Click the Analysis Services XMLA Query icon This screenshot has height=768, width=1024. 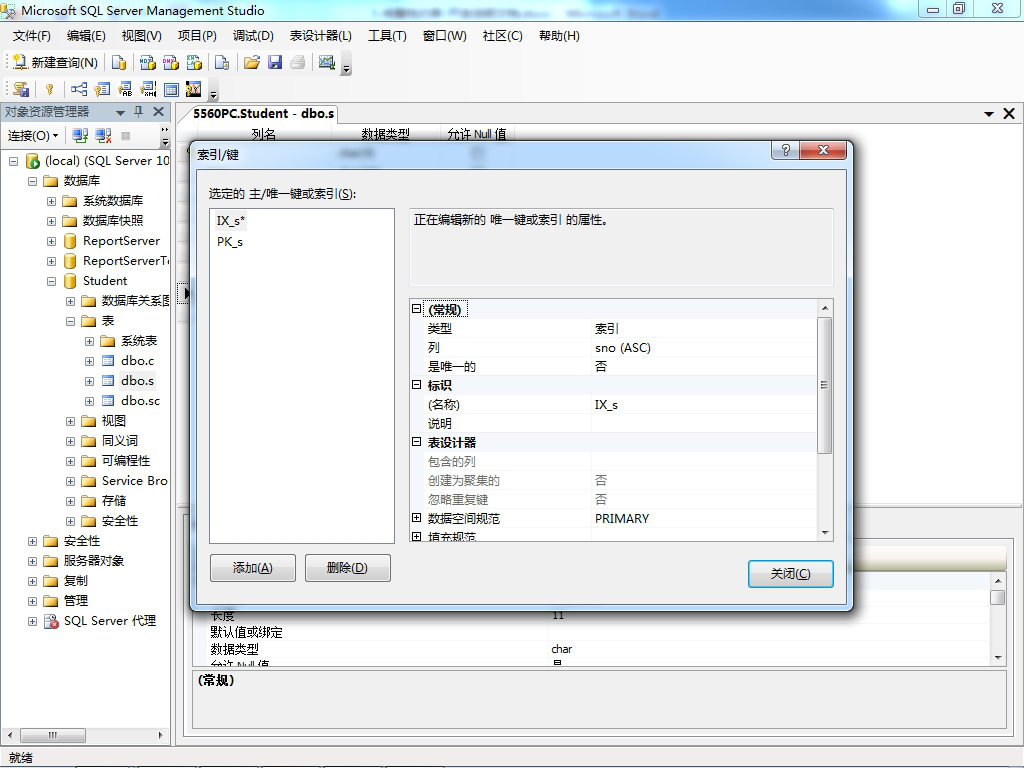[x=194, y=62]
